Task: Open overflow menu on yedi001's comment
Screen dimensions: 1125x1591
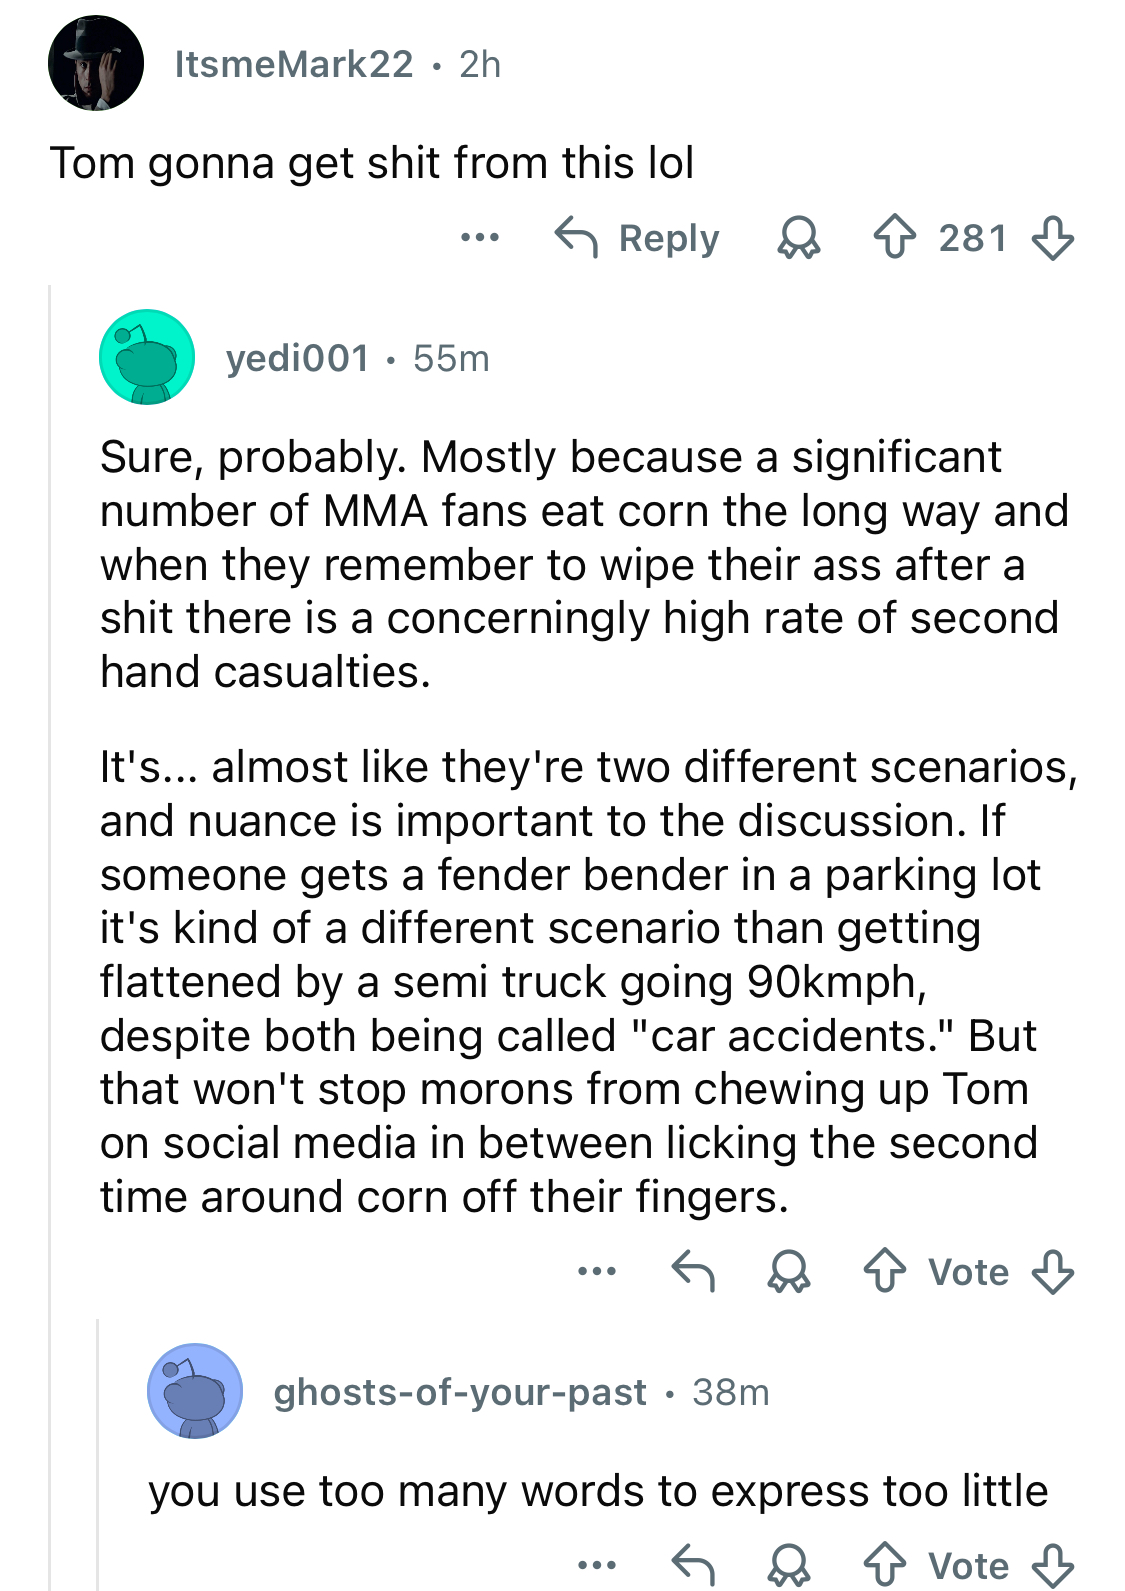Action: click(x=597, y=1272)
